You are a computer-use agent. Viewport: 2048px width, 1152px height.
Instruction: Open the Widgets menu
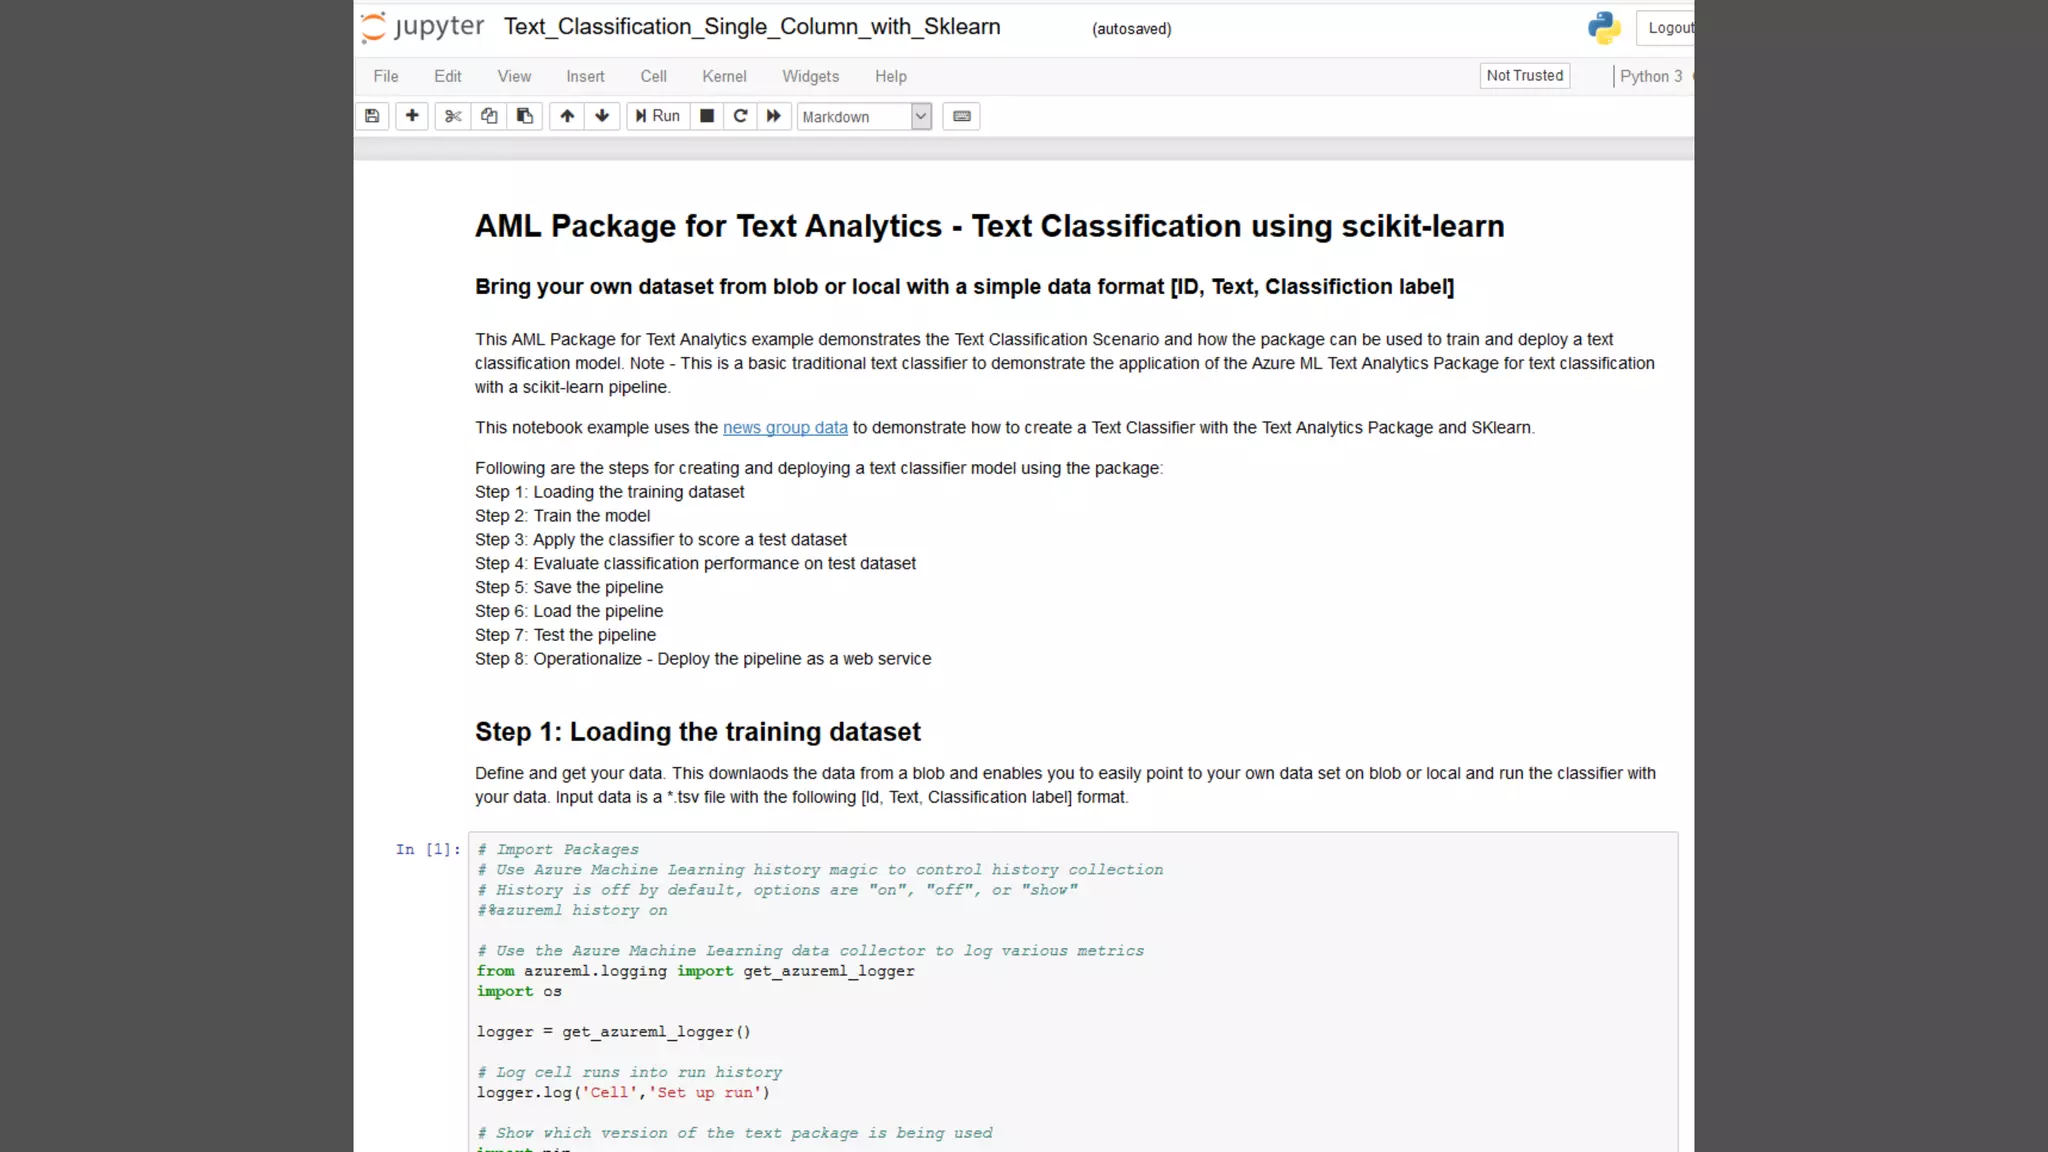pos(810,76)
